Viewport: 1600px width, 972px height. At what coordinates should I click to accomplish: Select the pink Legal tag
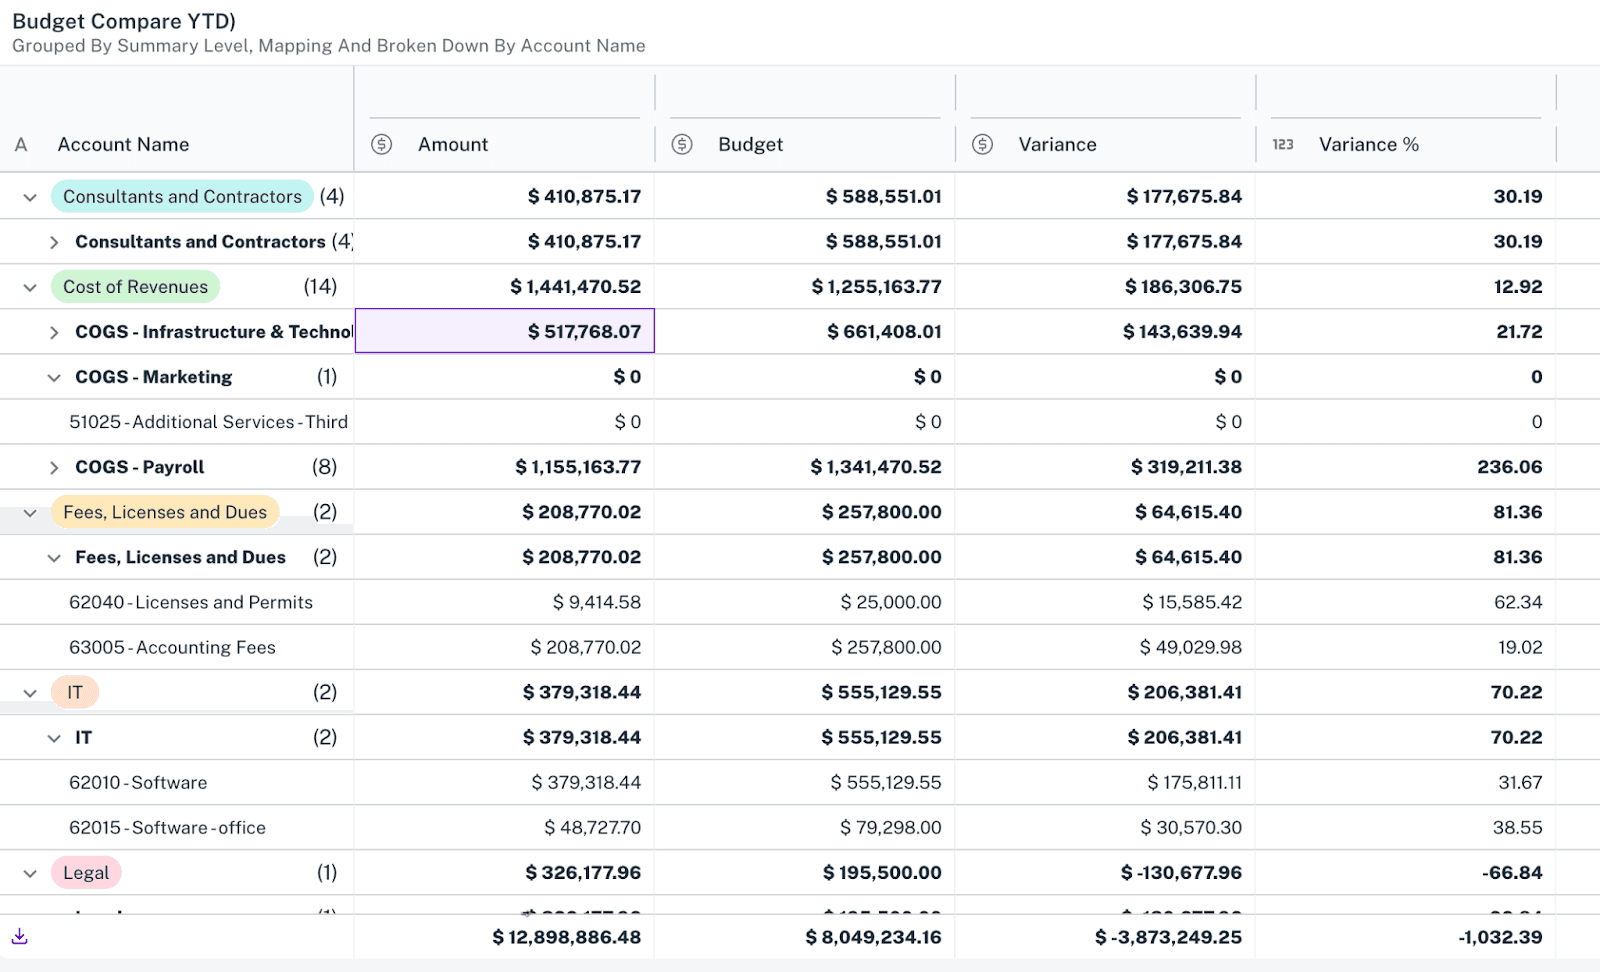pyautogui.click(x=86, y=873)
